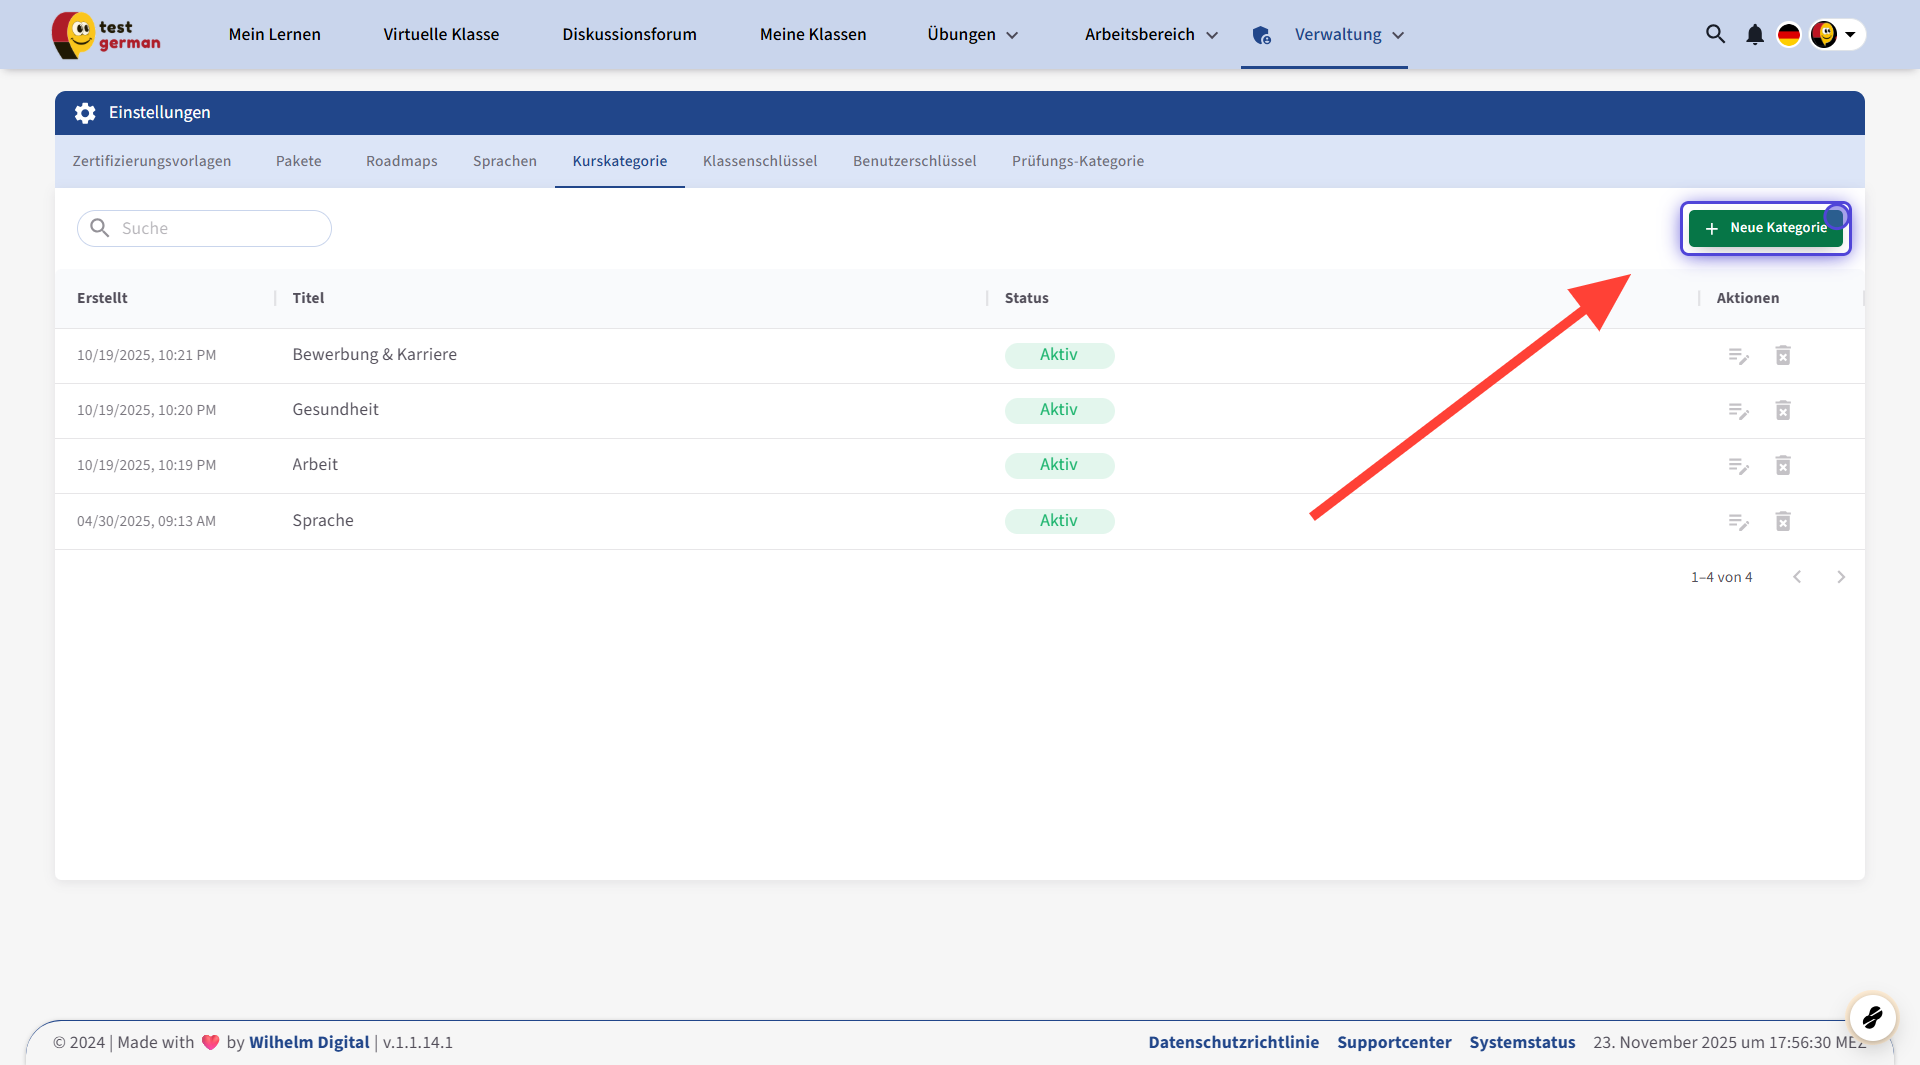The width and height of the screenshot is (1920, 1065).
Task: Switch to the Zertifizierungsvorlagen tab
Action: pos(151,161)
